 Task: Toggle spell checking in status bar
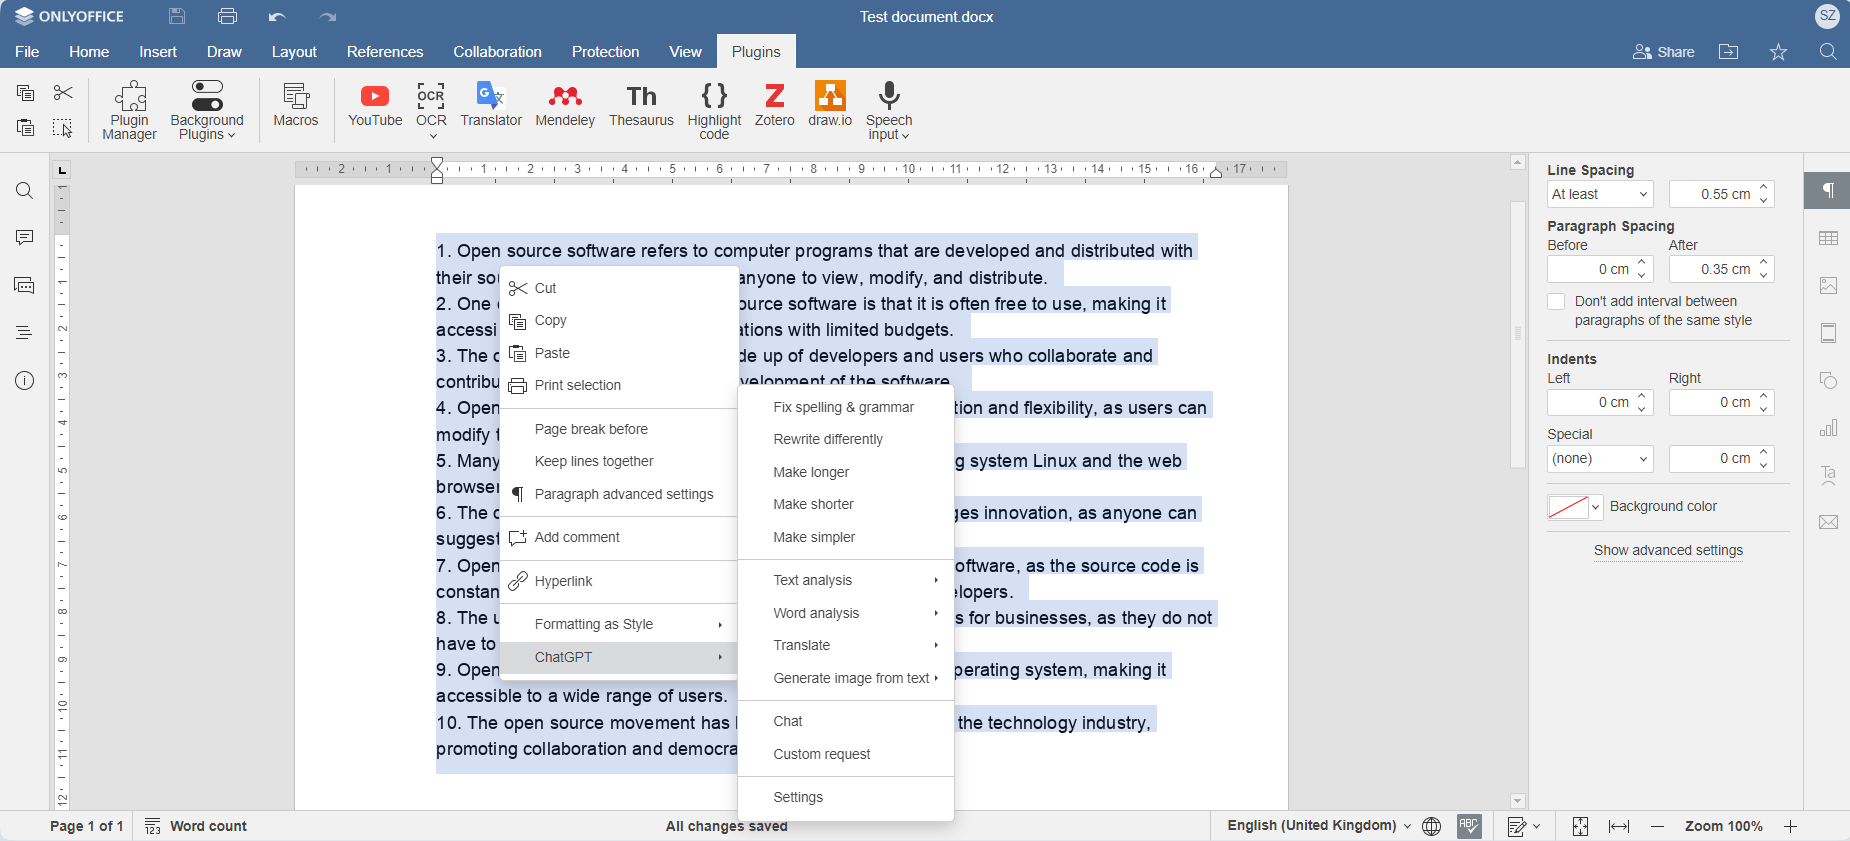[x=1469, y=826]
